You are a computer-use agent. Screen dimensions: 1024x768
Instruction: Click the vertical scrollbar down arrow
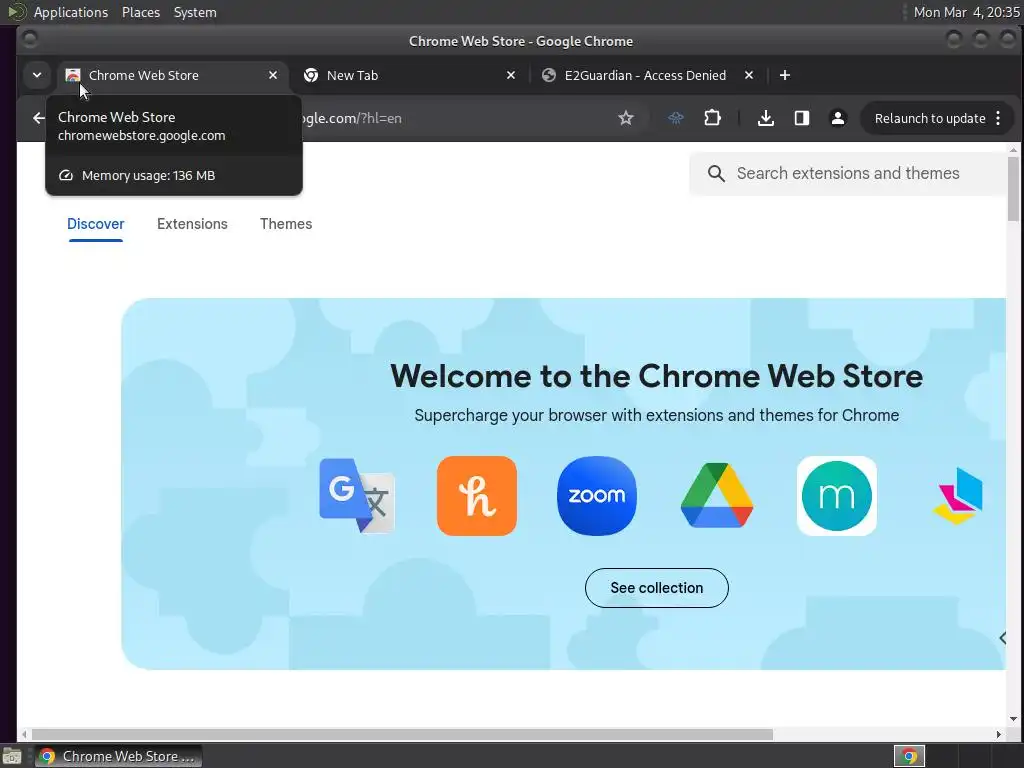click(1013, 719)
